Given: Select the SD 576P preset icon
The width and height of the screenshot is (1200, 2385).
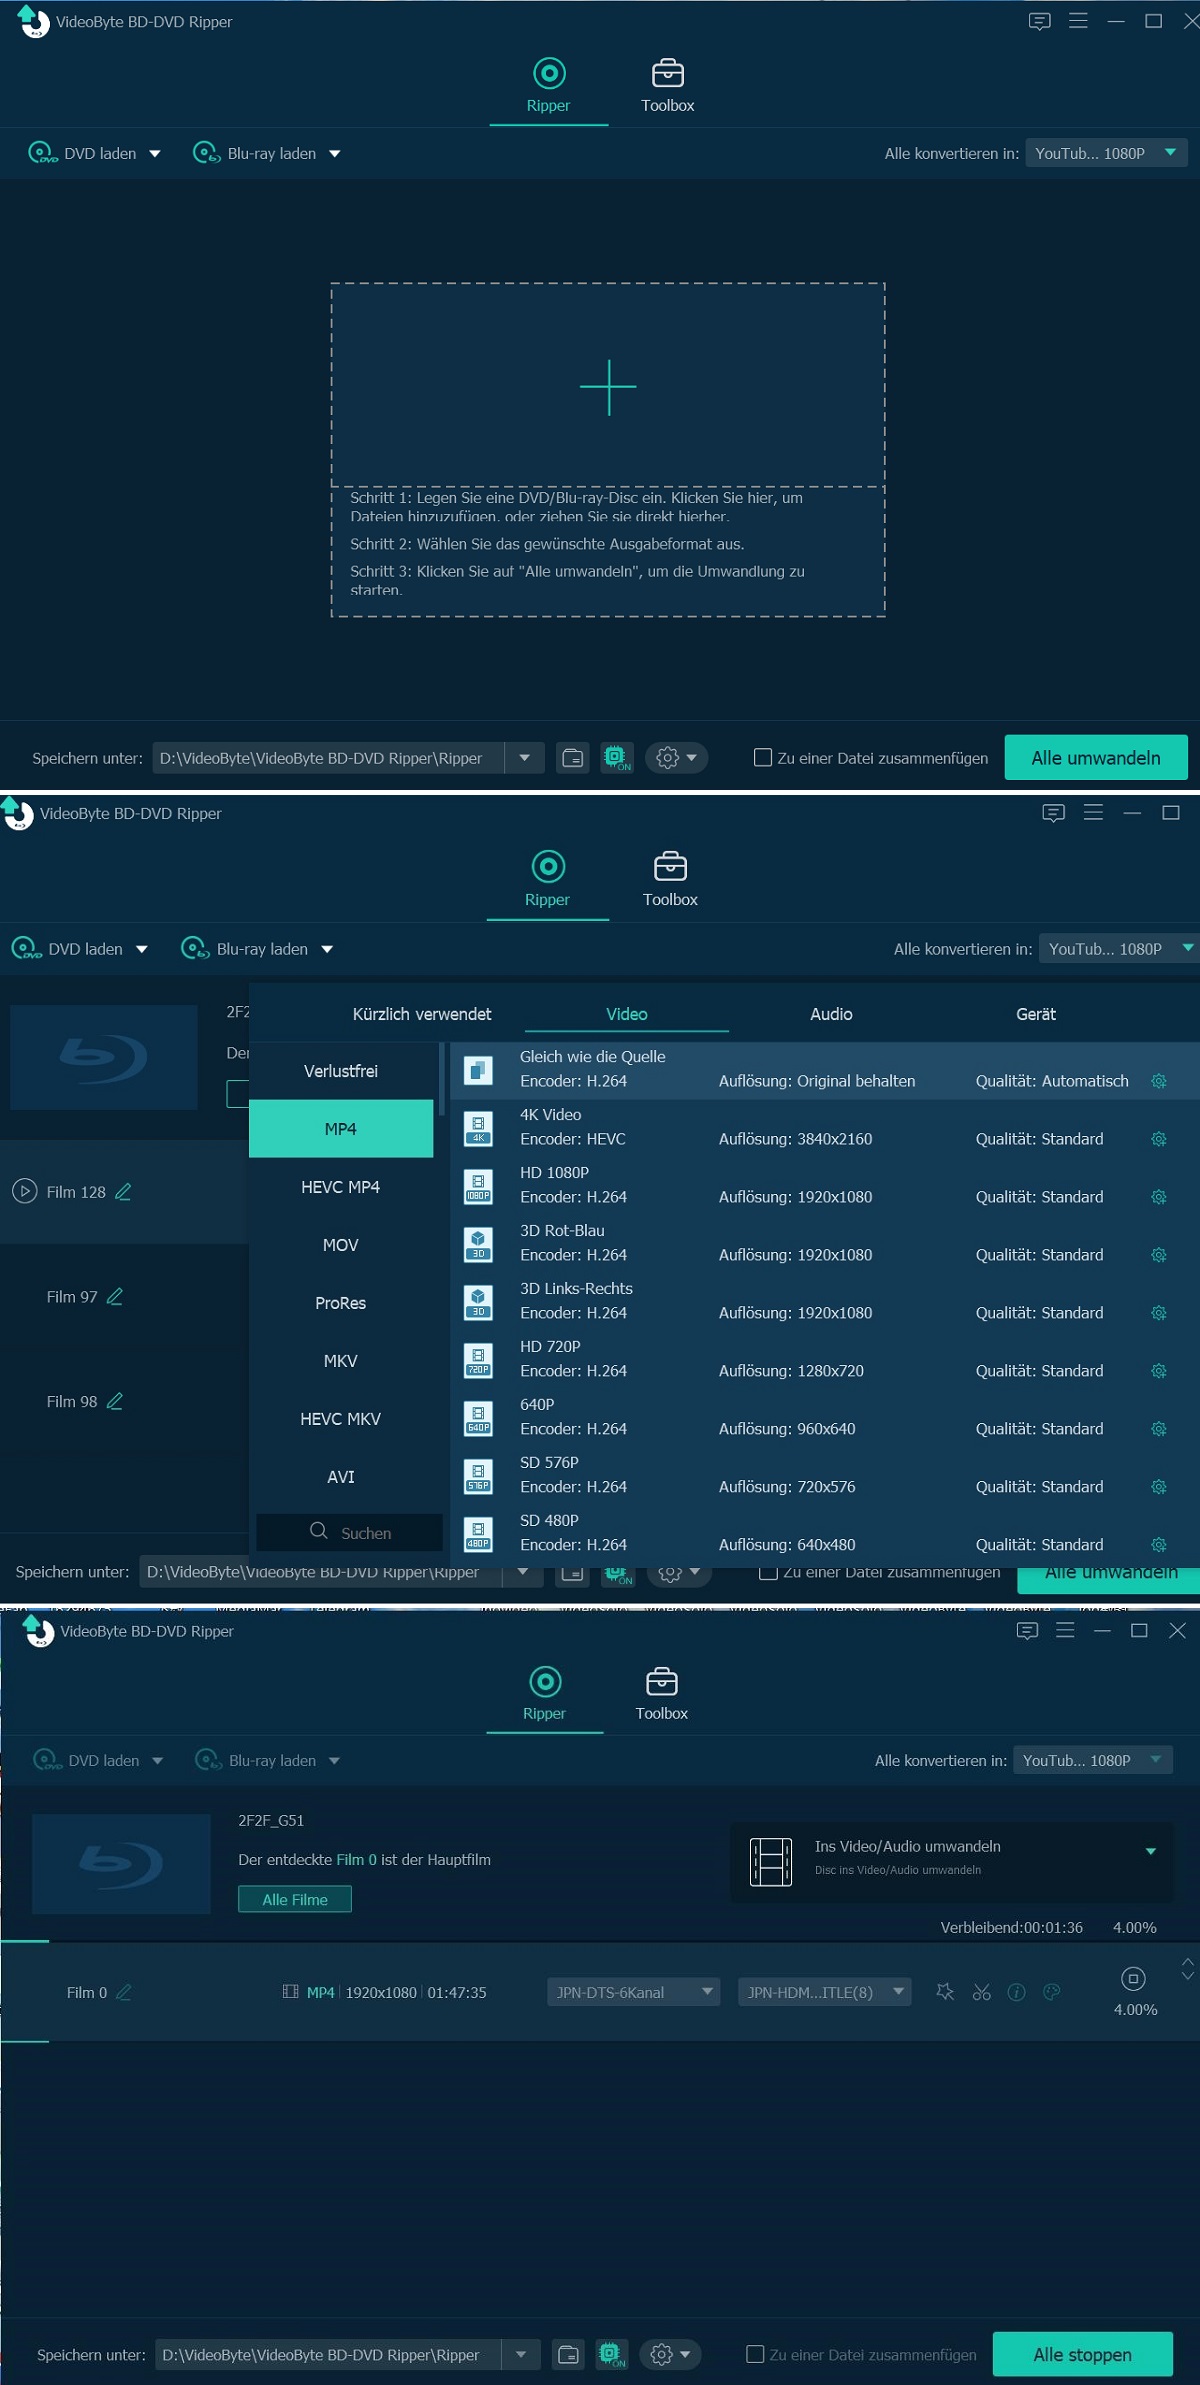Looking at the screenshot, I should 478,1477.
